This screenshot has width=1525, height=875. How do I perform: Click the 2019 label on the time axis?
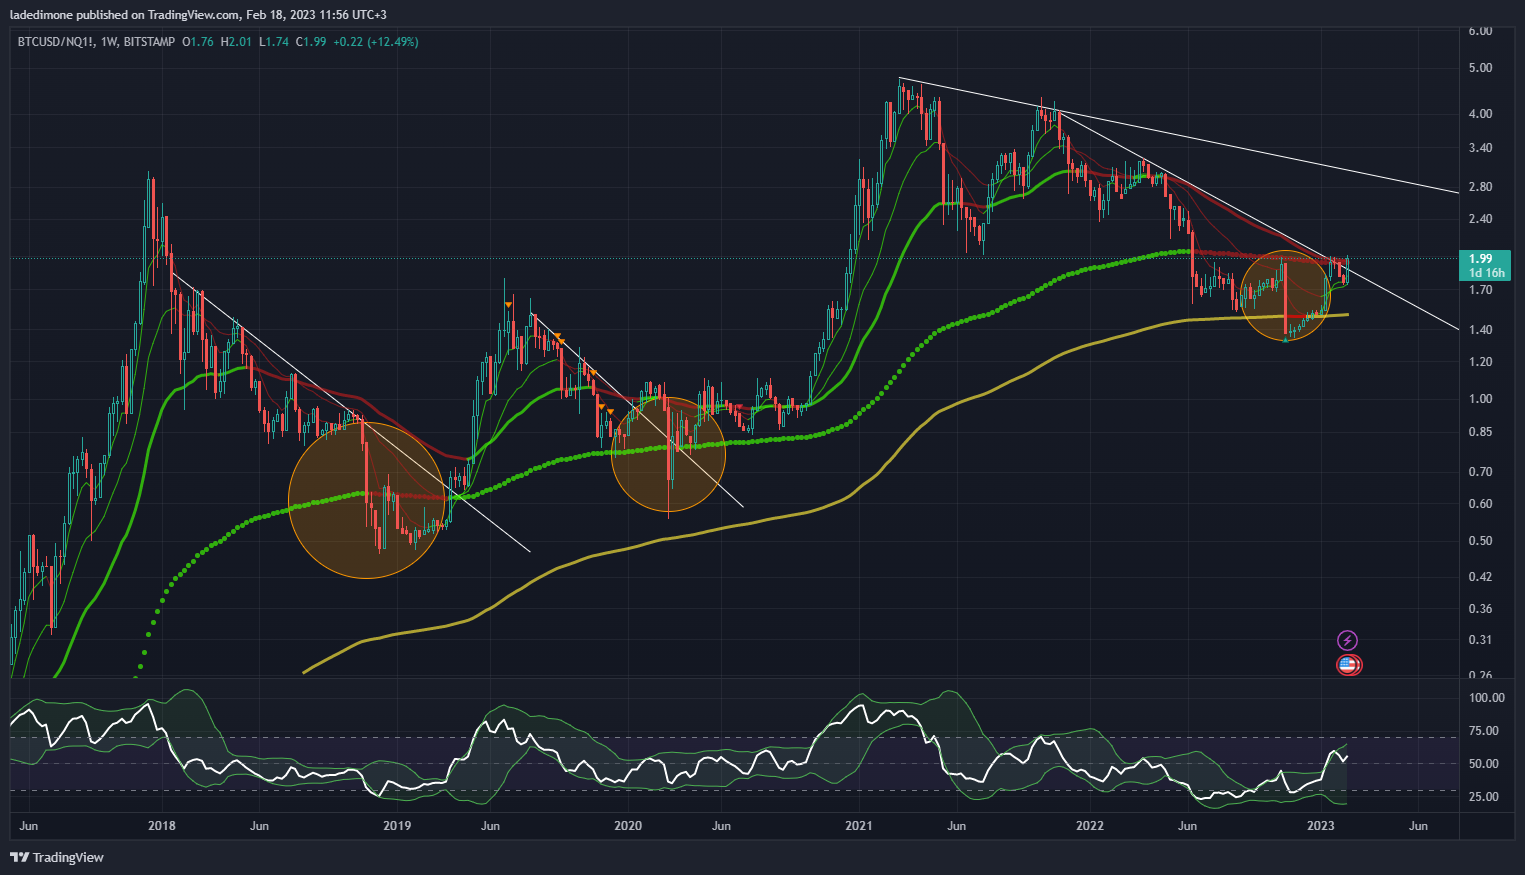(397, 826)
